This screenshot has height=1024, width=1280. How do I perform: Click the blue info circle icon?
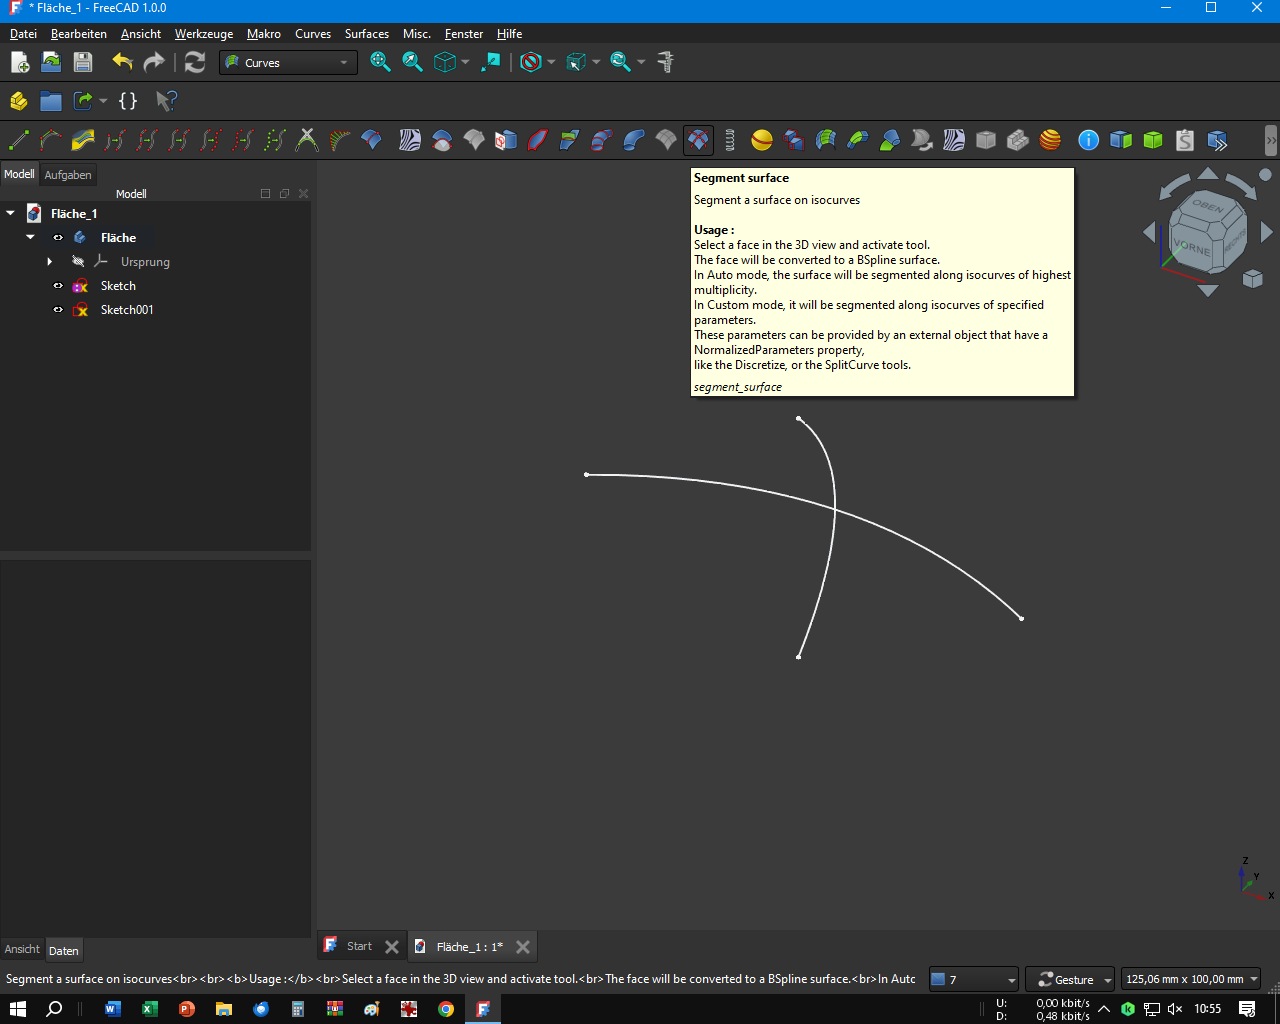point(1089,140)
